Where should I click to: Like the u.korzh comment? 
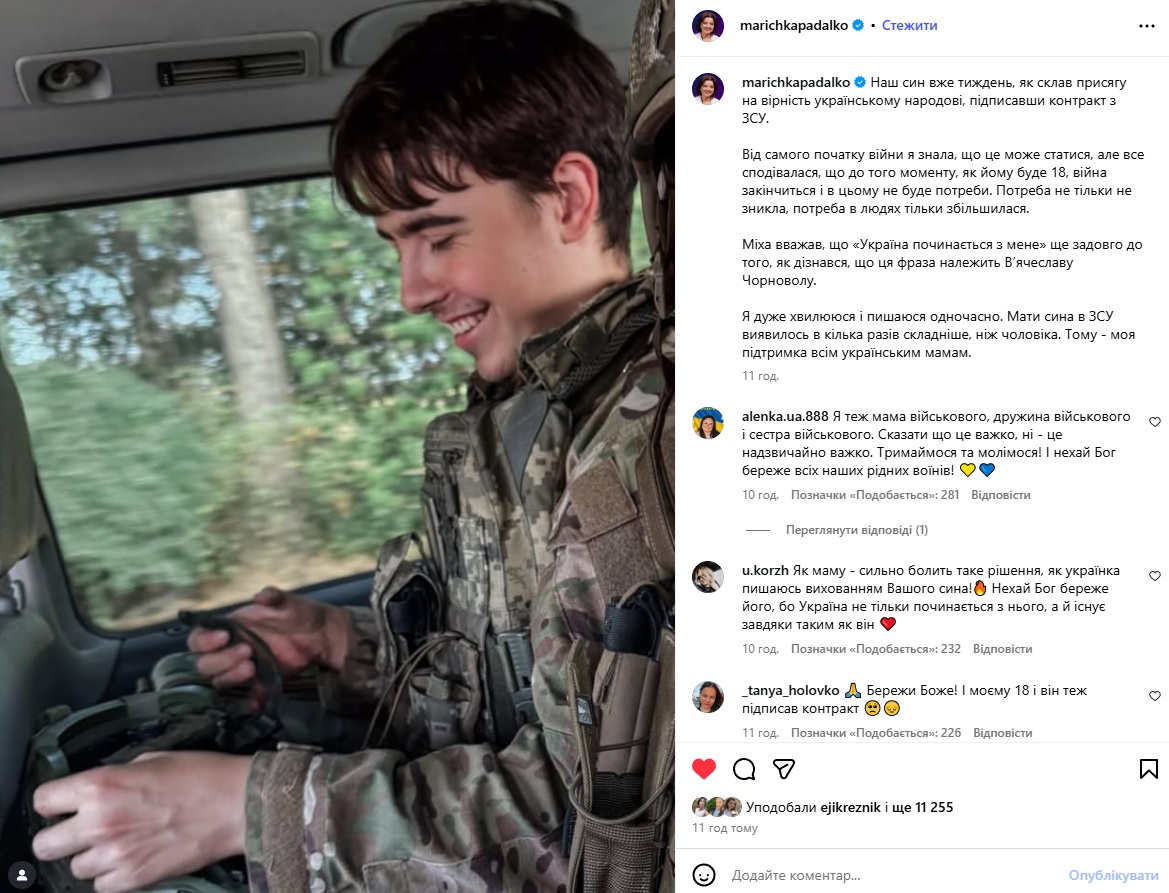[x=1155, y=576]
